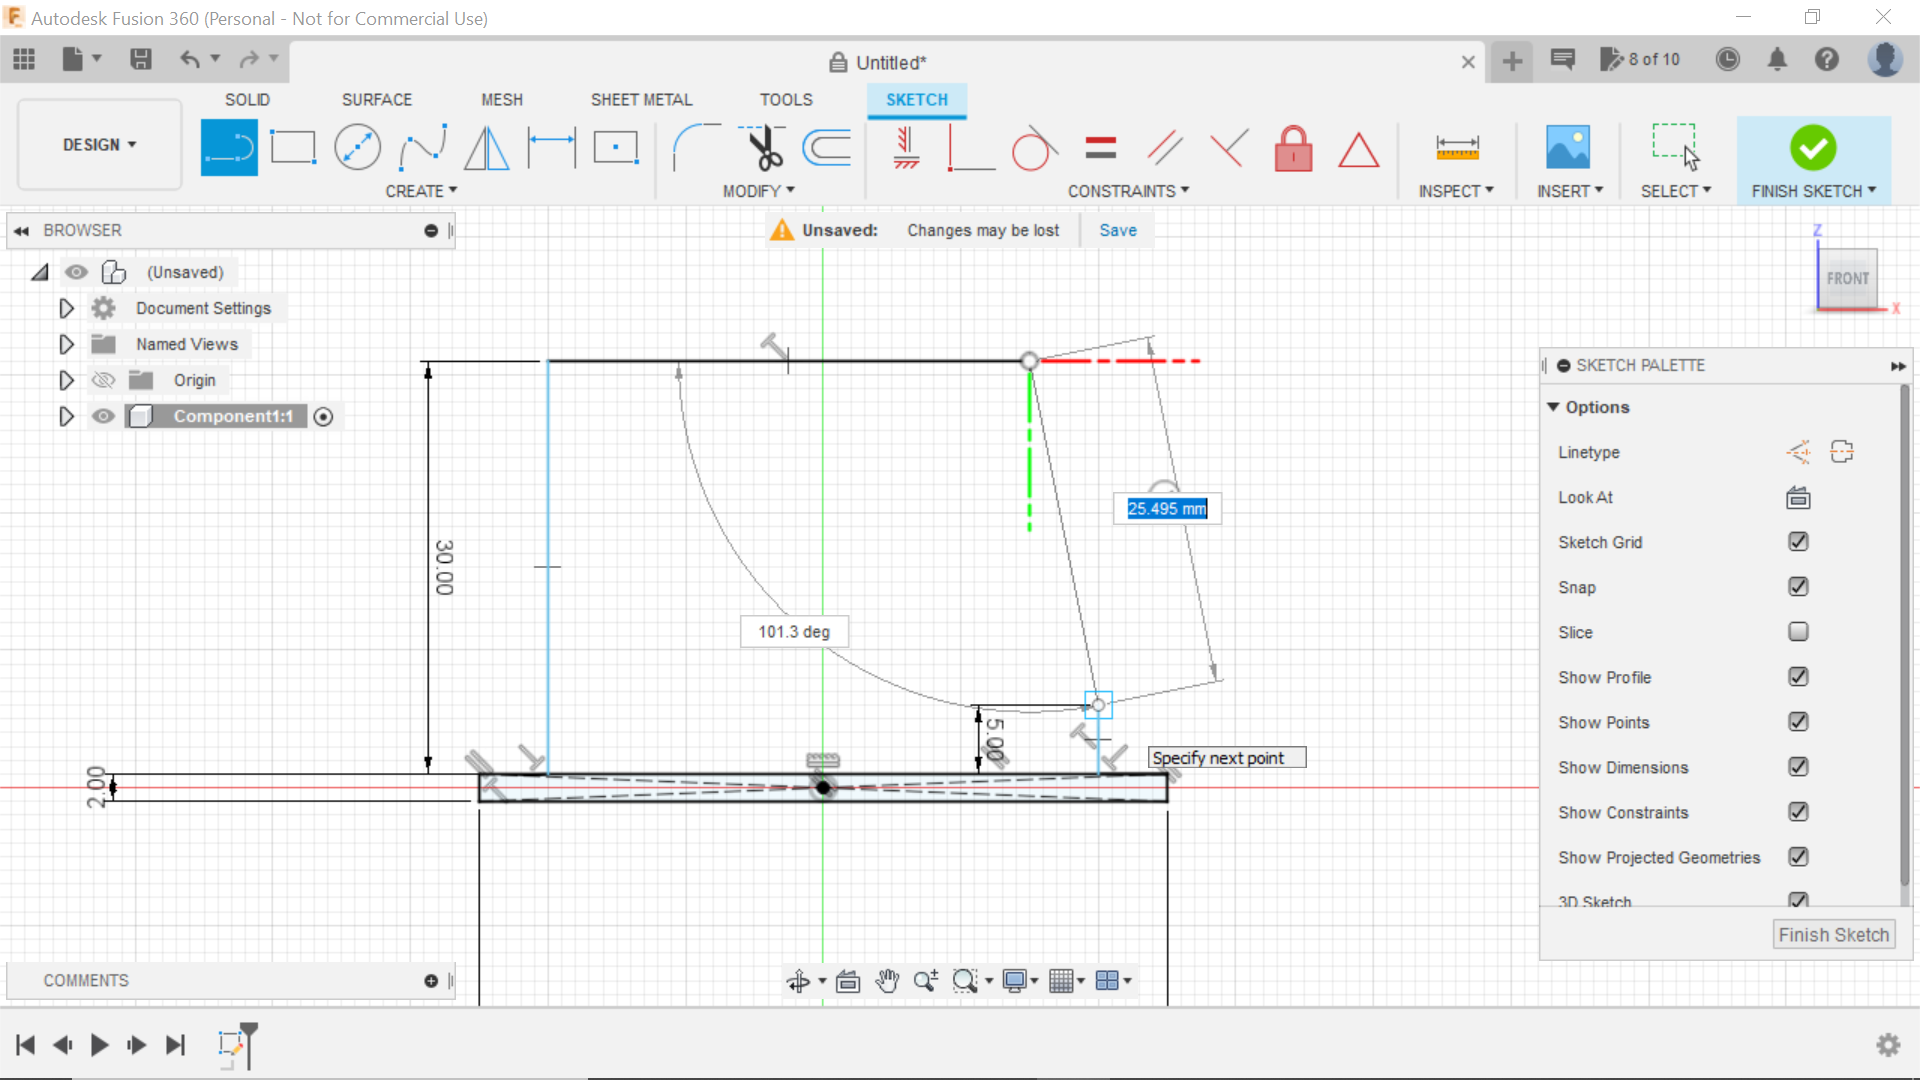Select the Fit Point Spline tool

click(422, 147)
